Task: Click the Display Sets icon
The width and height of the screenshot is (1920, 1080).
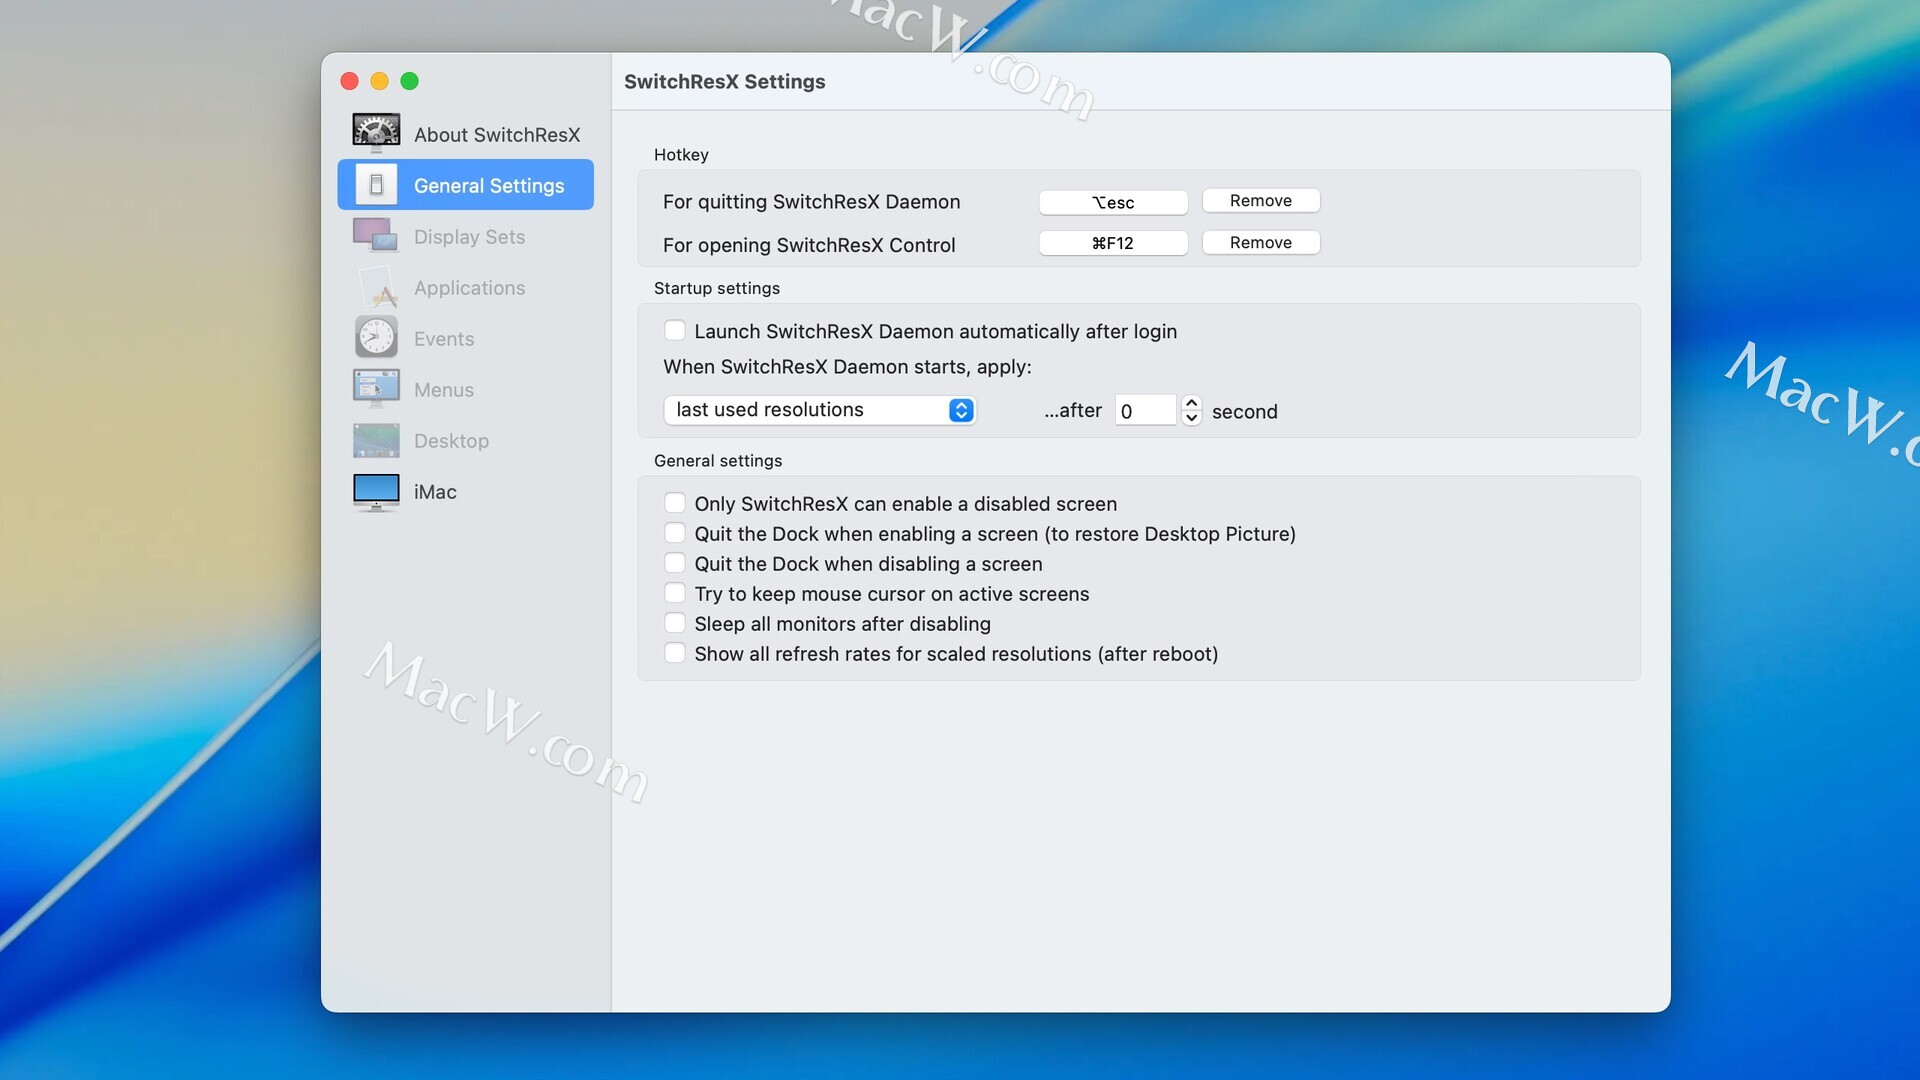Action: (376, 236)
